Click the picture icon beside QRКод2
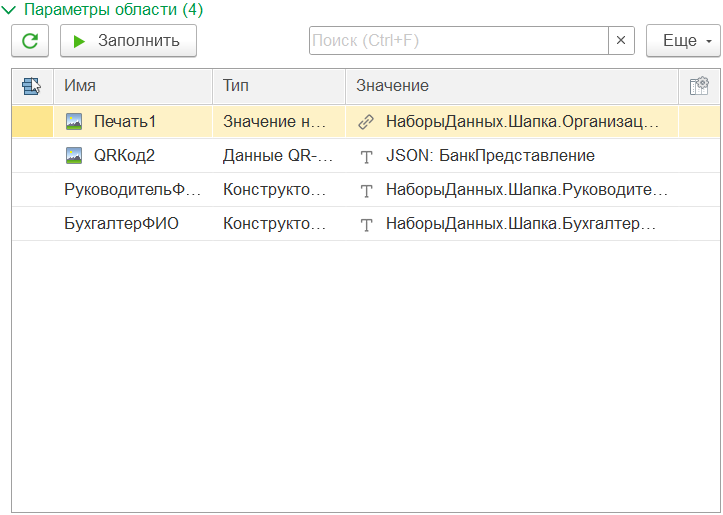This screenshot has width=723, height=515. [74, 156]
